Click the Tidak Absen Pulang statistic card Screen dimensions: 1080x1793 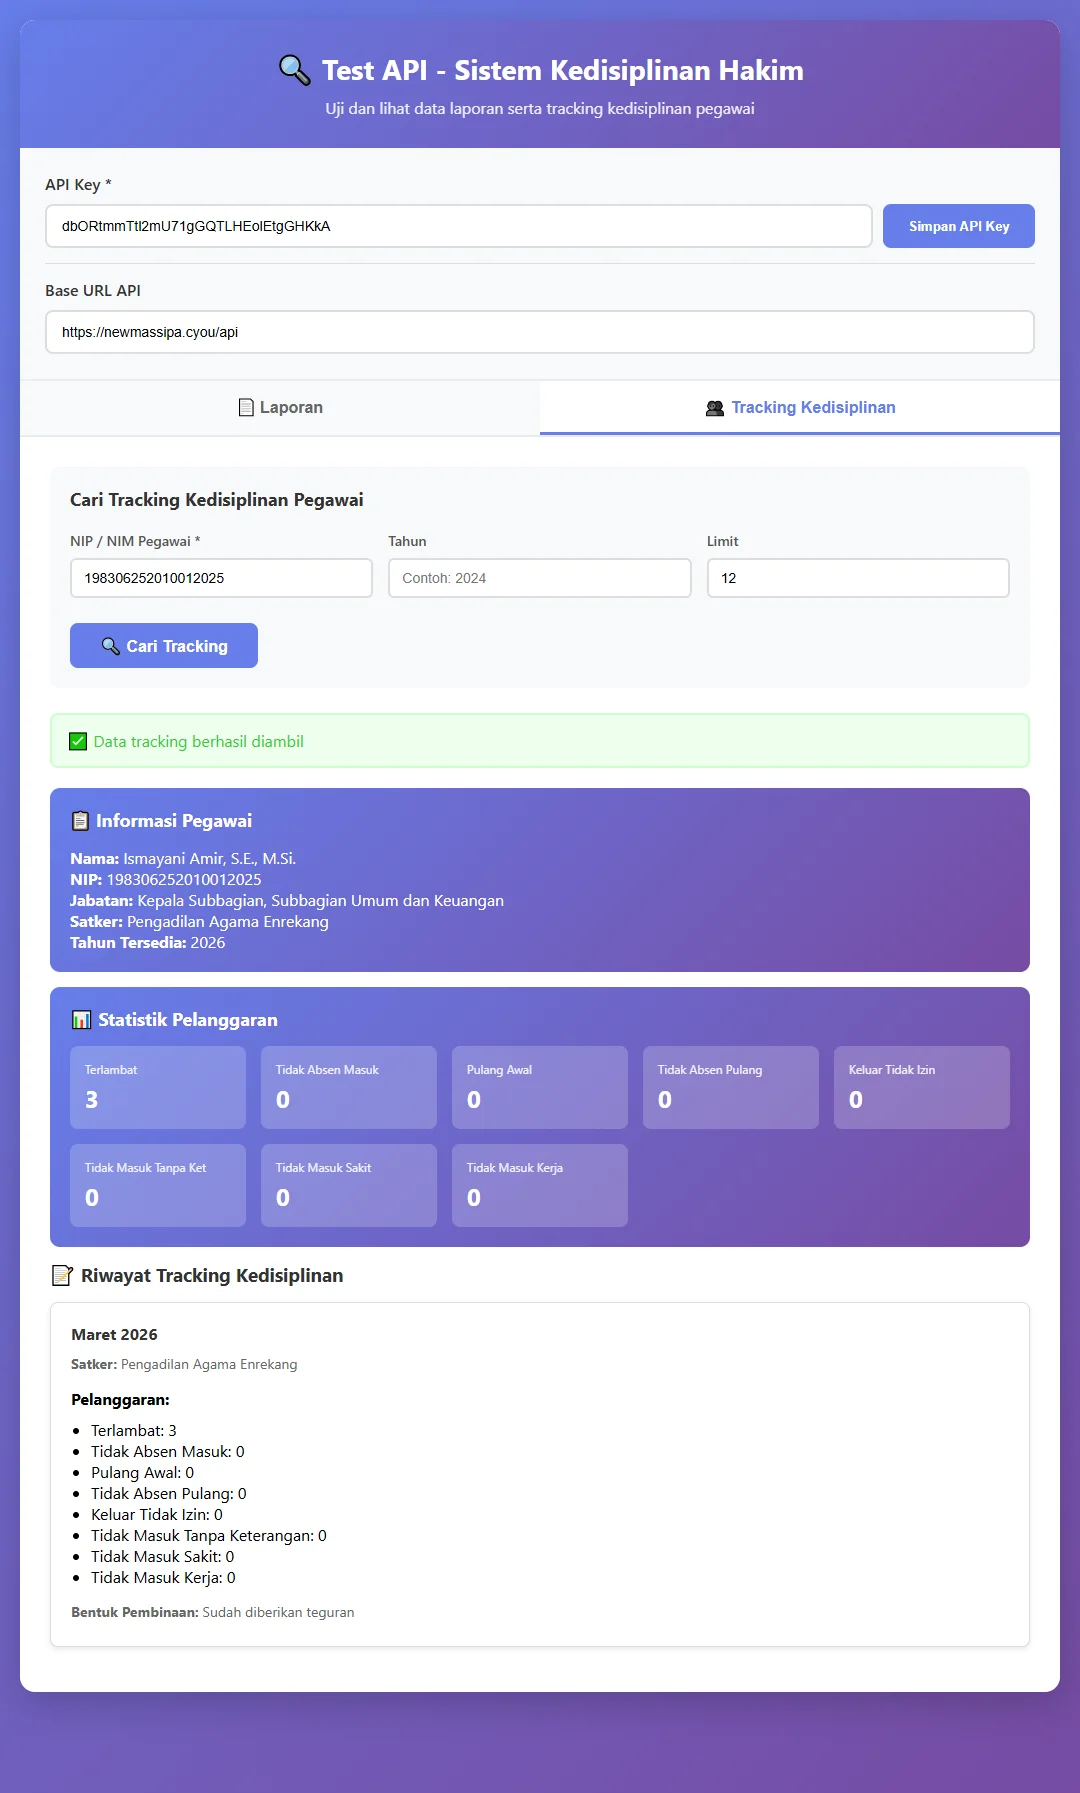pos(731,1087)
